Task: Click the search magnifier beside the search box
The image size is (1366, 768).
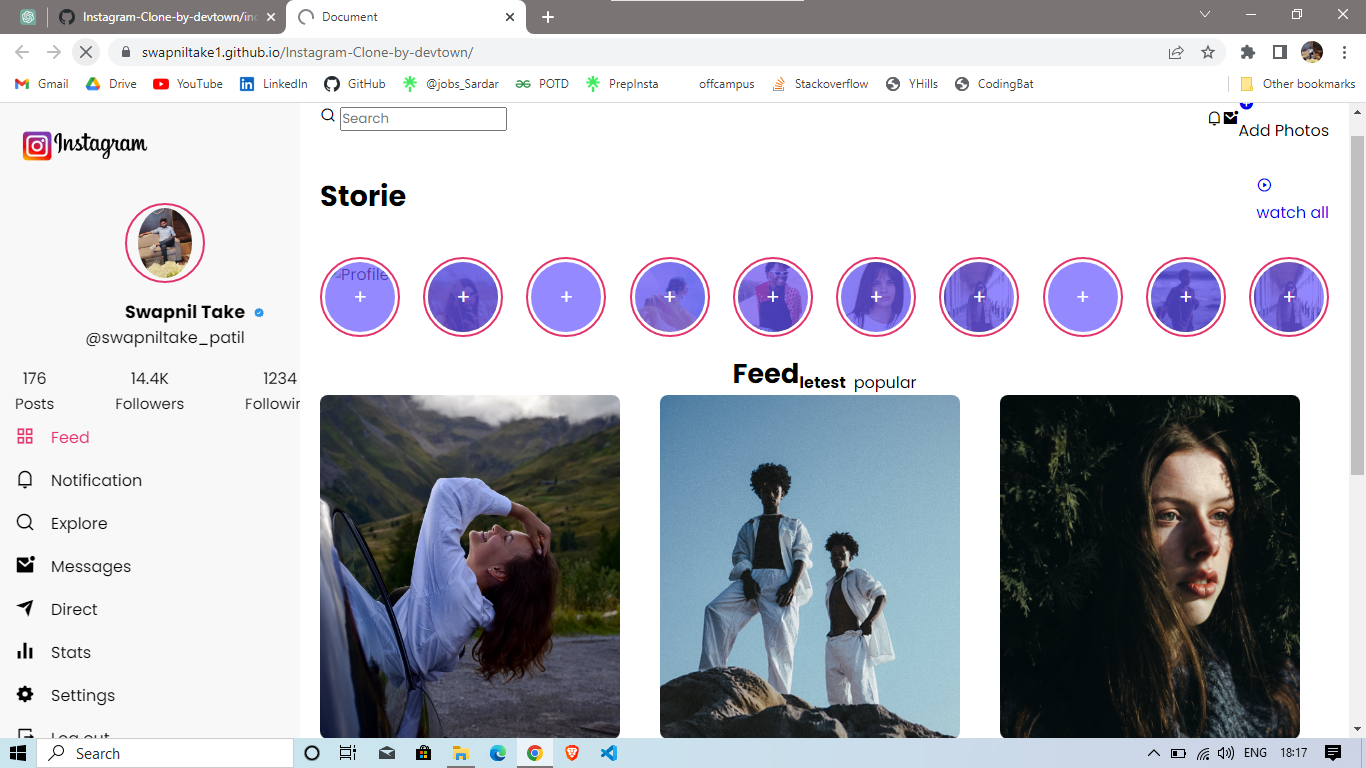Action: coord(327,115)
